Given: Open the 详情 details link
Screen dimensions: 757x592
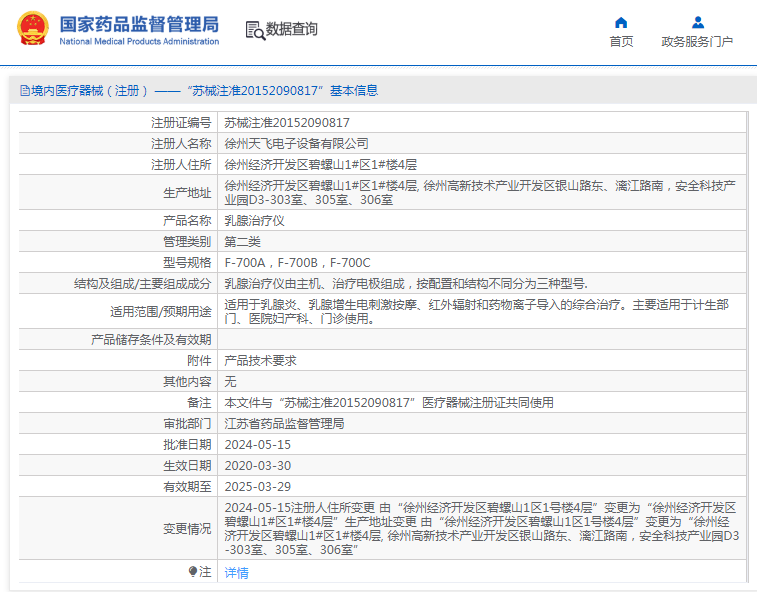Looking at the screenshot, I should pyautogui.click(x=237, y=573).
